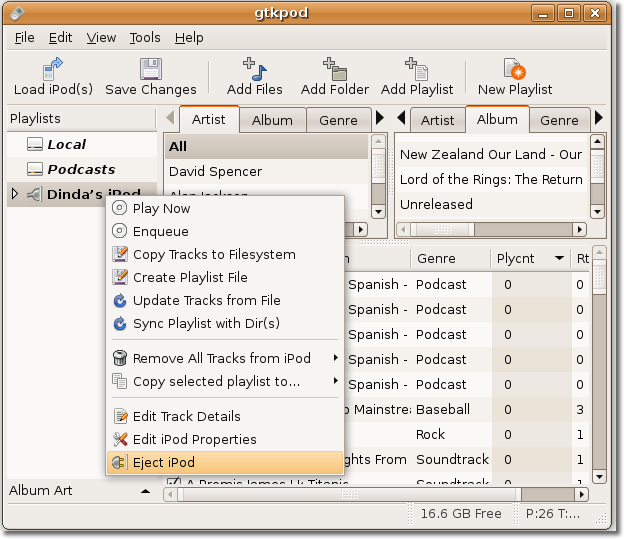This screenshot has width=624, height=539.
Task: Open the File menu
Action: (25, 37)
